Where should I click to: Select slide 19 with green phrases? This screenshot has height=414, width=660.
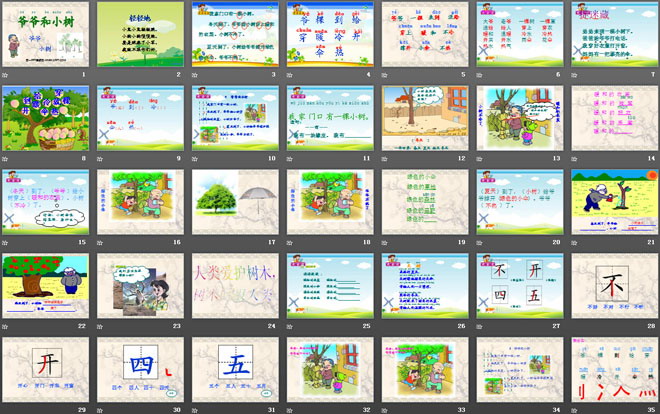425,202
